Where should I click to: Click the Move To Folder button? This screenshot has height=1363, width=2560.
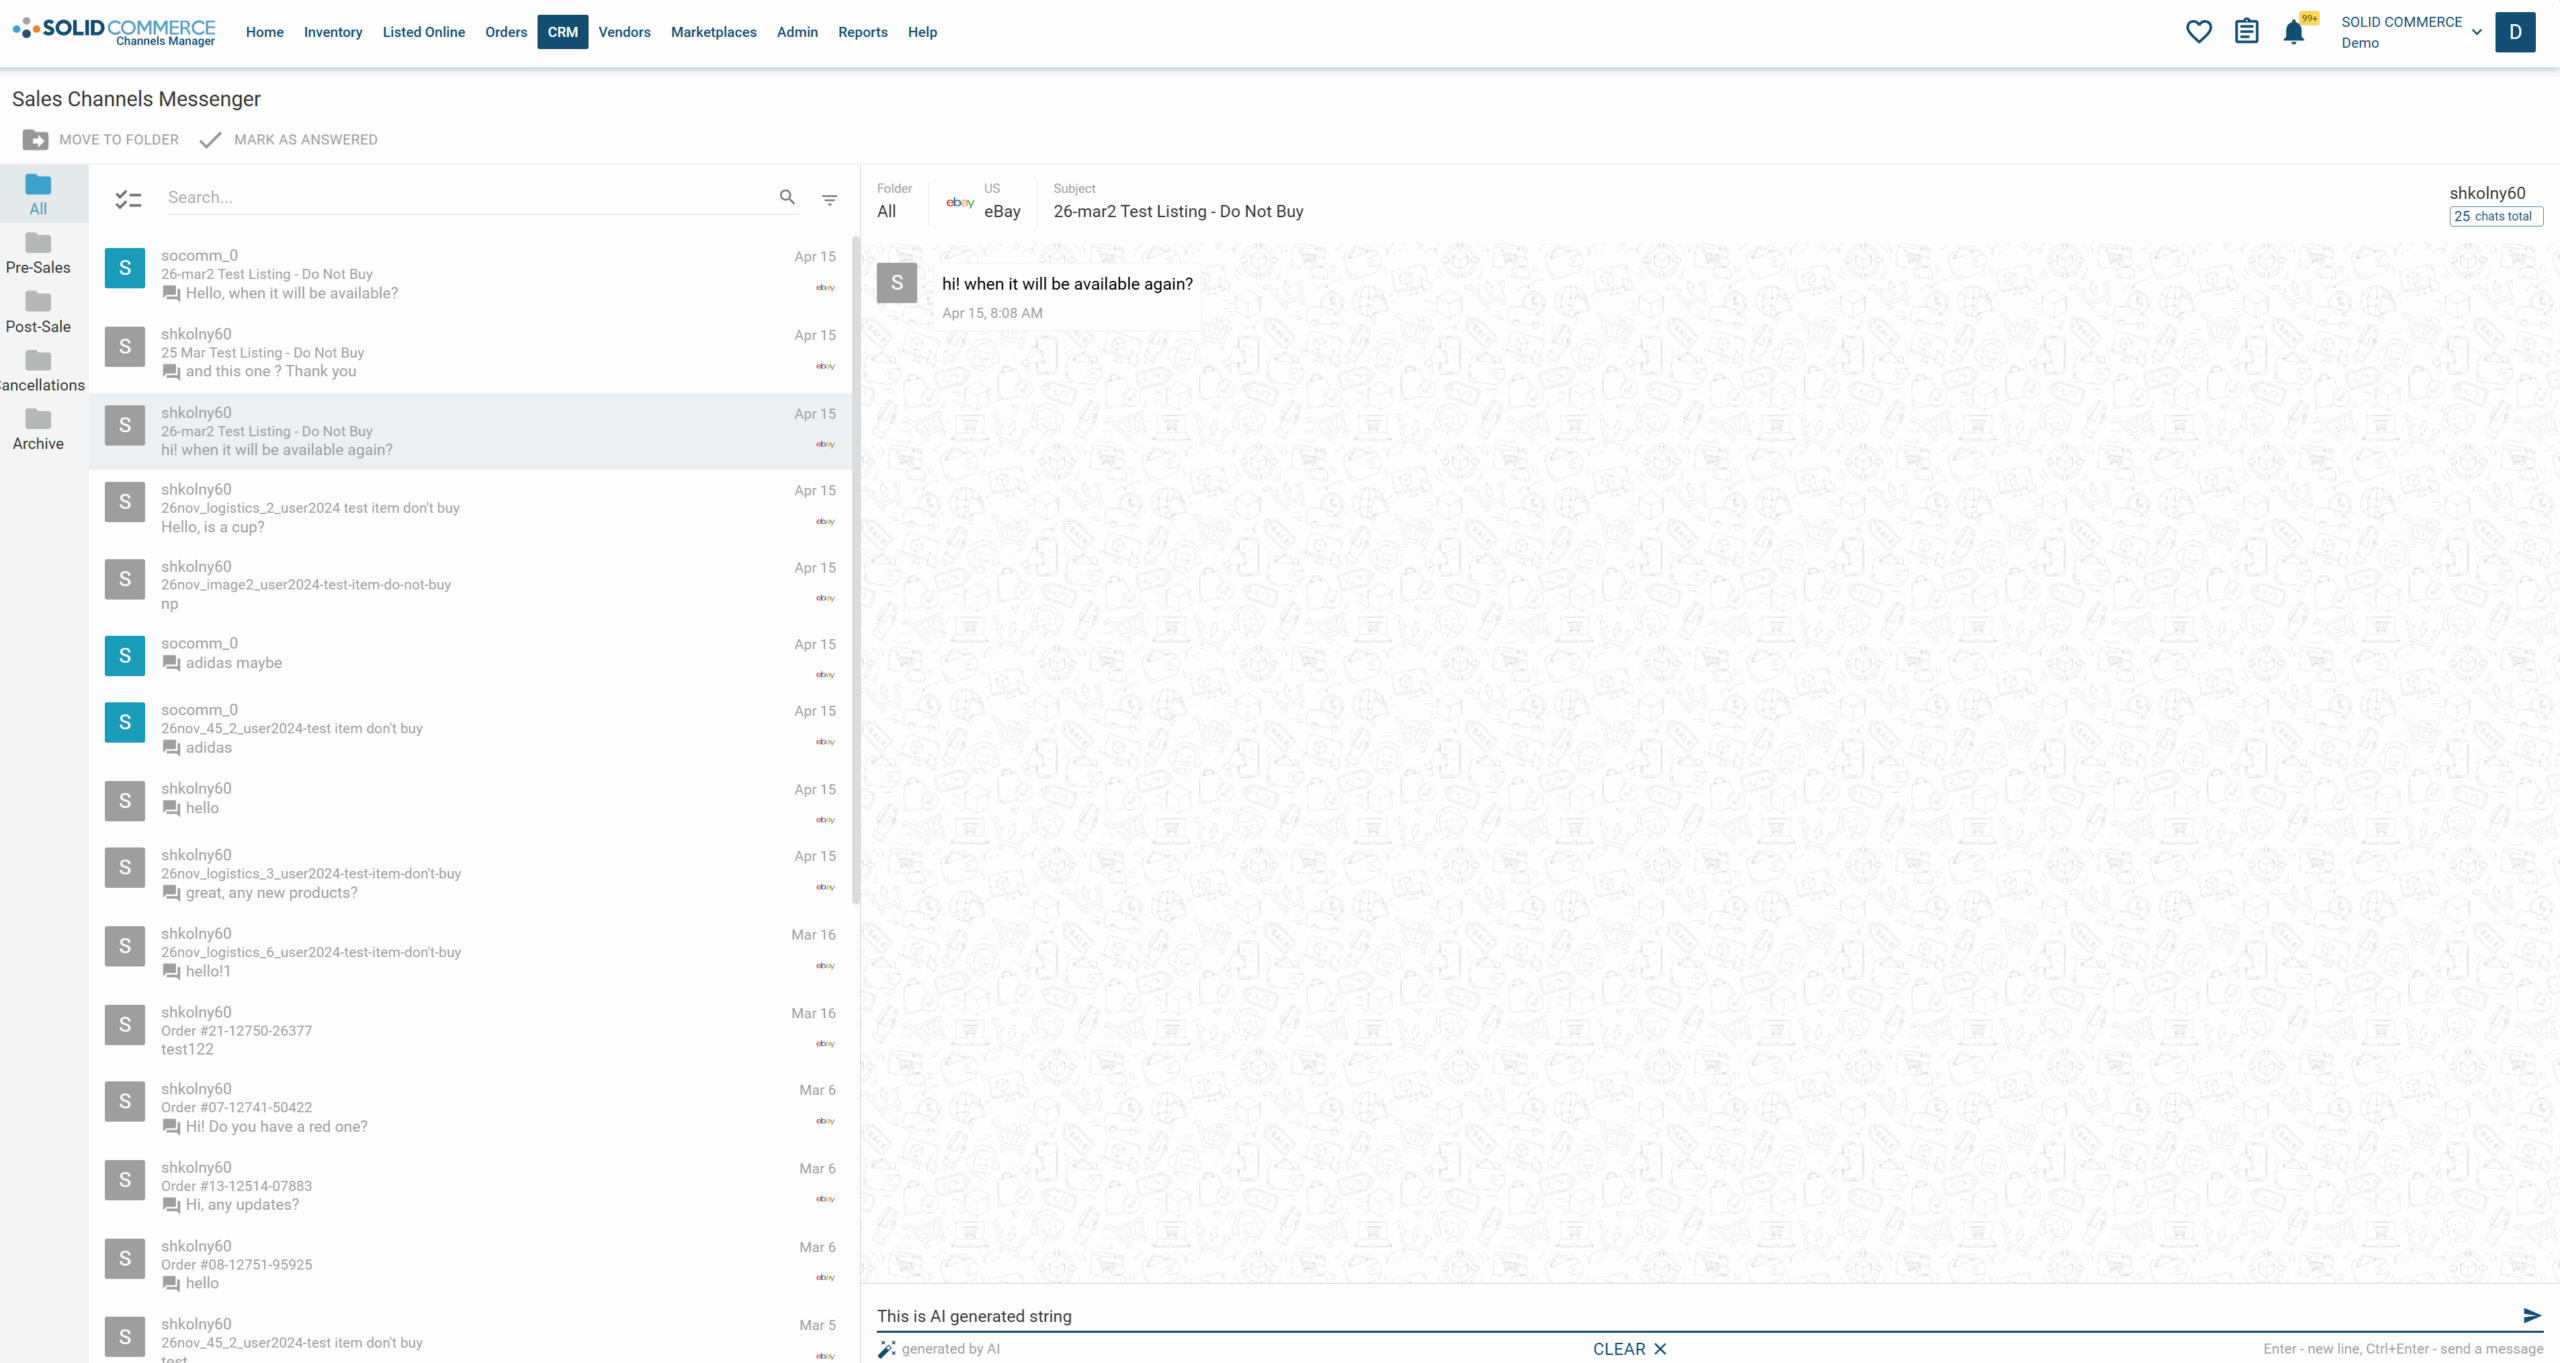point(101,140)
